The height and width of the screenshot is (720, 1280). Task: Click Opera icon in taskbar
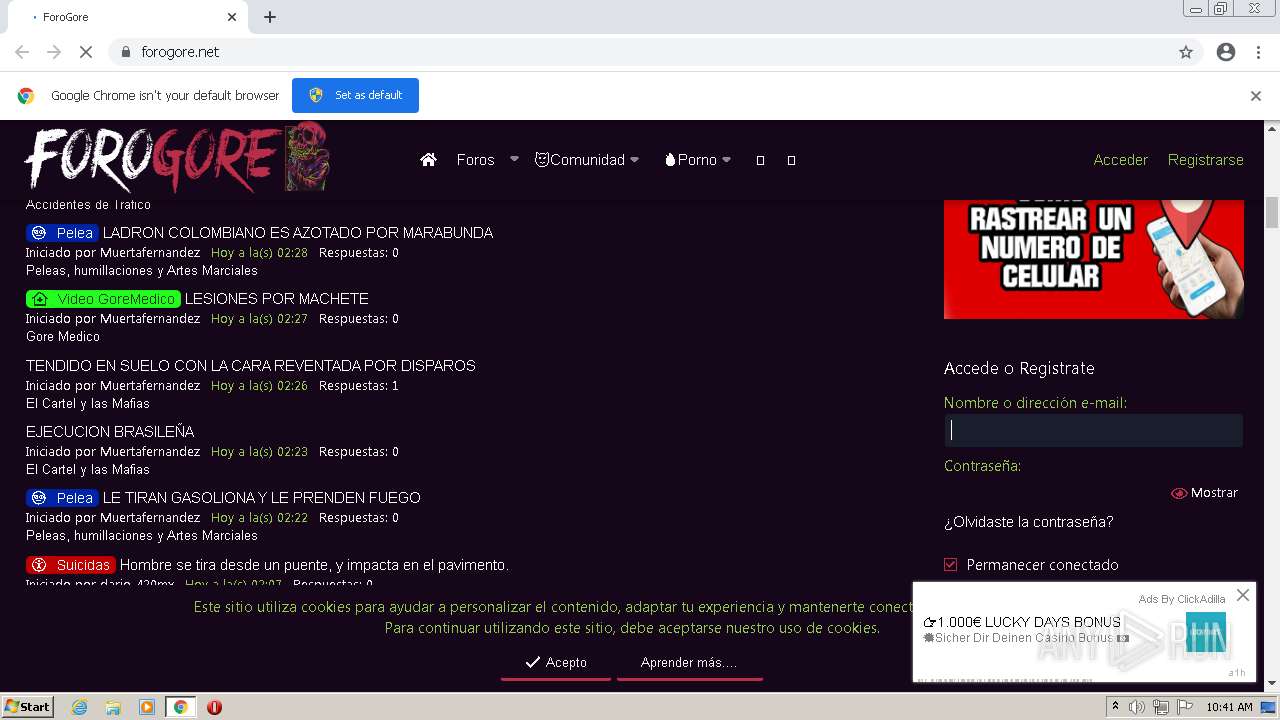[x=214, y=707]
